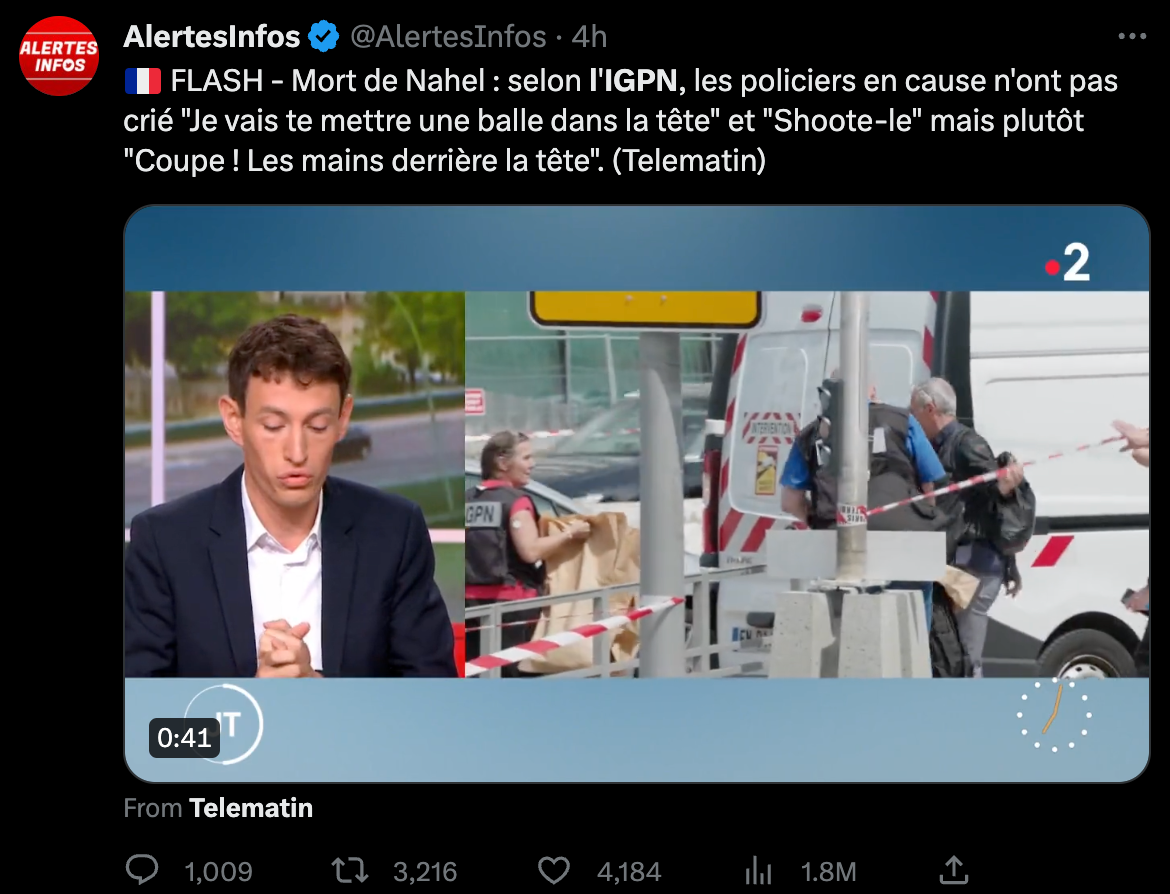
Task: Click the blue verified badge
Action: (x=324, y=37)
